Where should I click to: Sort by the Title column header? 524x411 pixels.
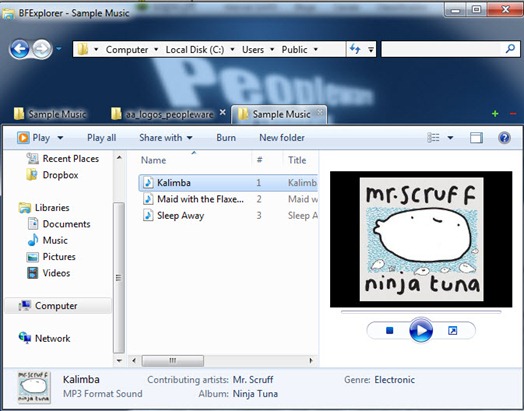pos(297,160)
